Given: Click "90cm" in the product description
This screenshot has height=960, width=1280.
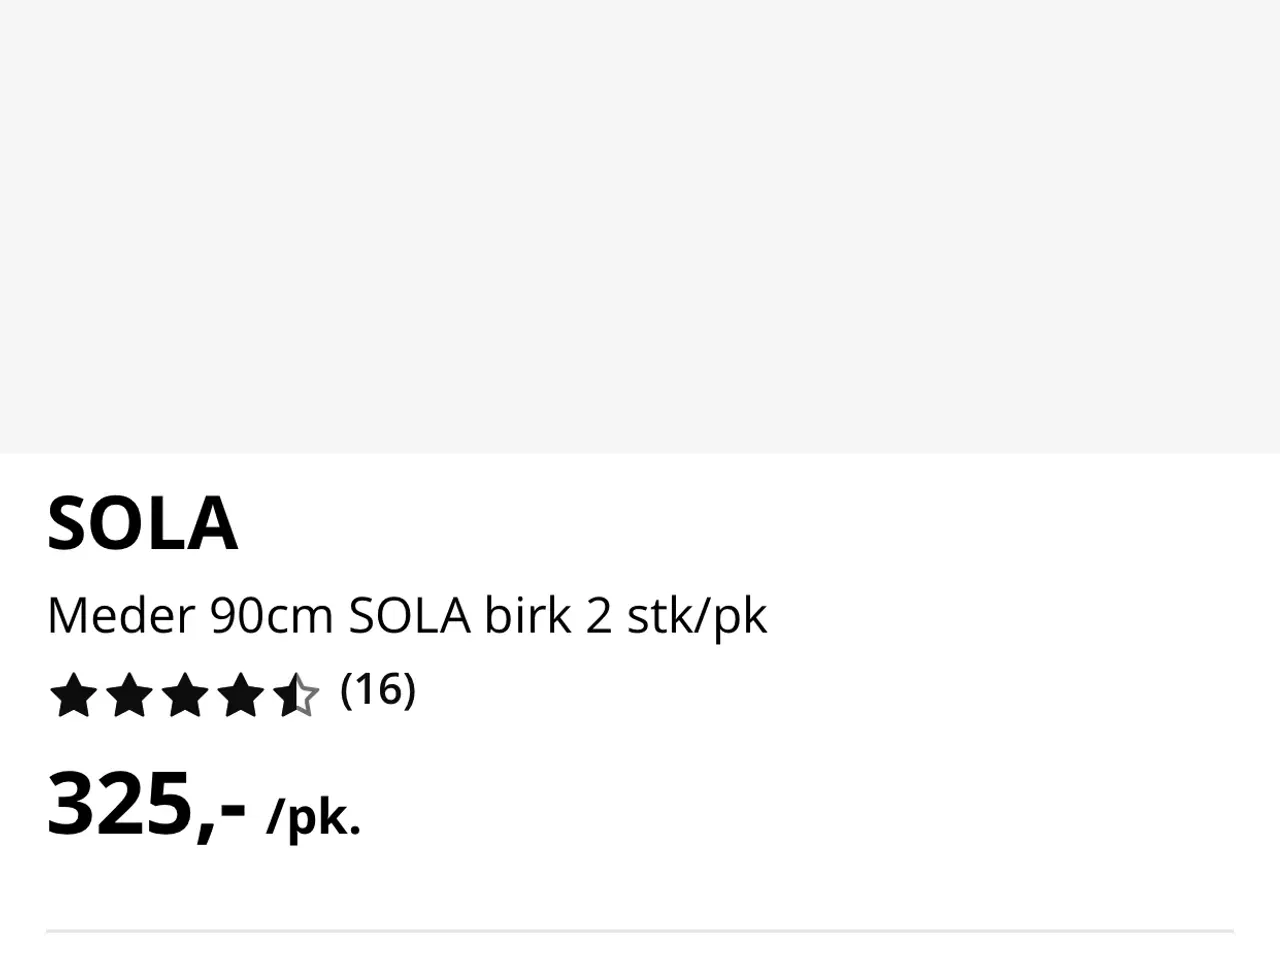Looking at the screenshot, I should click(271, 615).
